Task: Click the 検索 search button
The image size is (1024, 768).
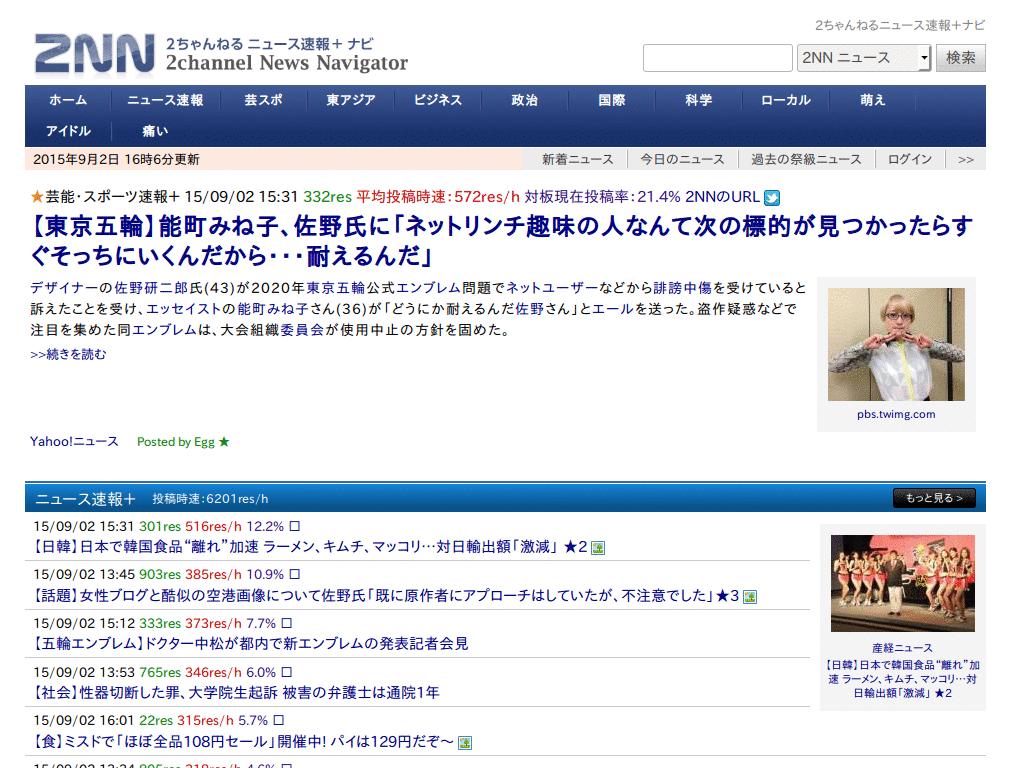Action: click(961, 58)
